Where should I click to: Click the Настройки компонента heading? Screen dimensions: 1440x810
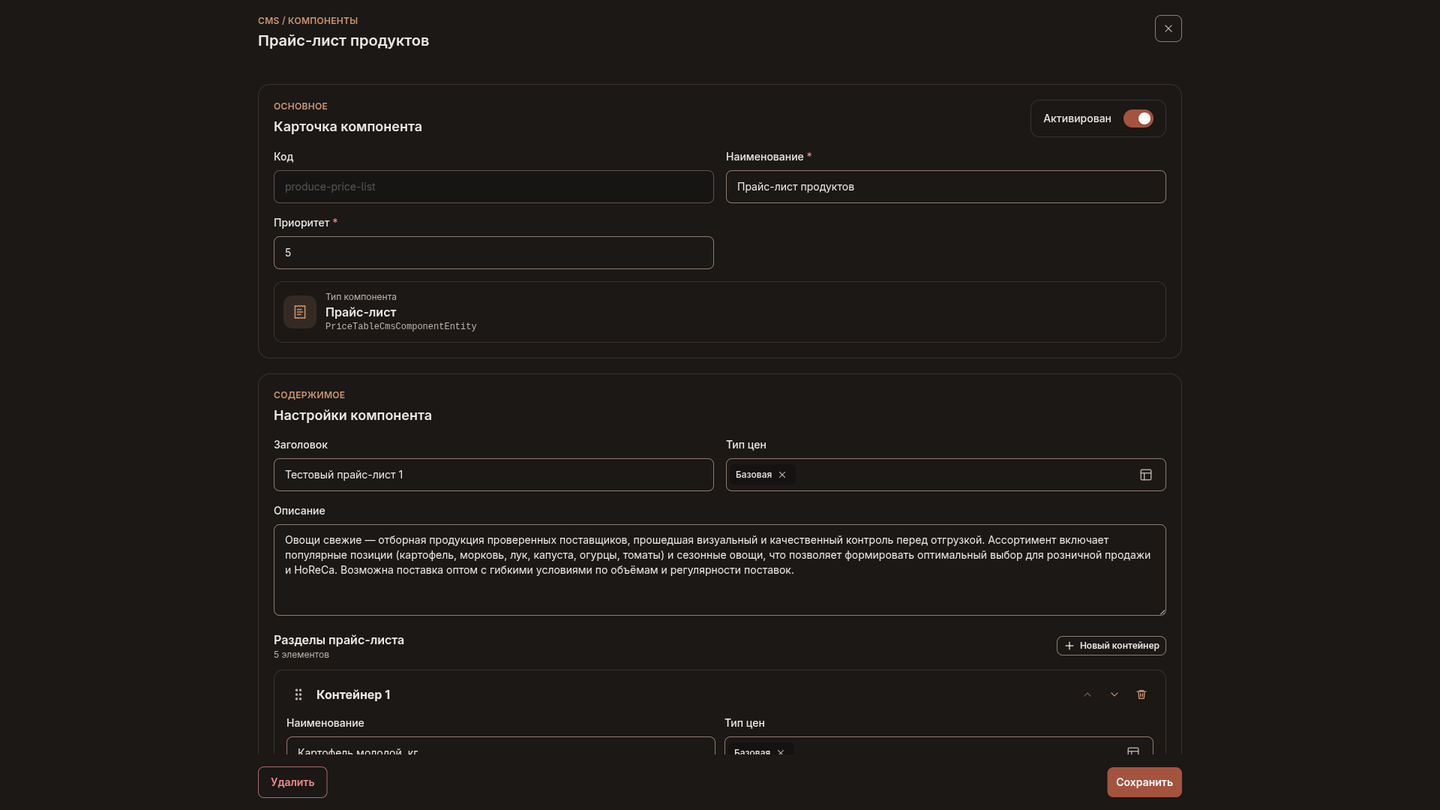353,415
